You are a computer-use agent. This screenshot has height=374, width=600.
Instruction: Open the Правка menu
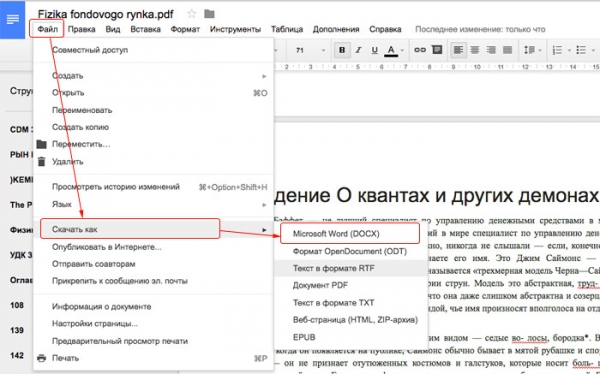pos(82,29)
